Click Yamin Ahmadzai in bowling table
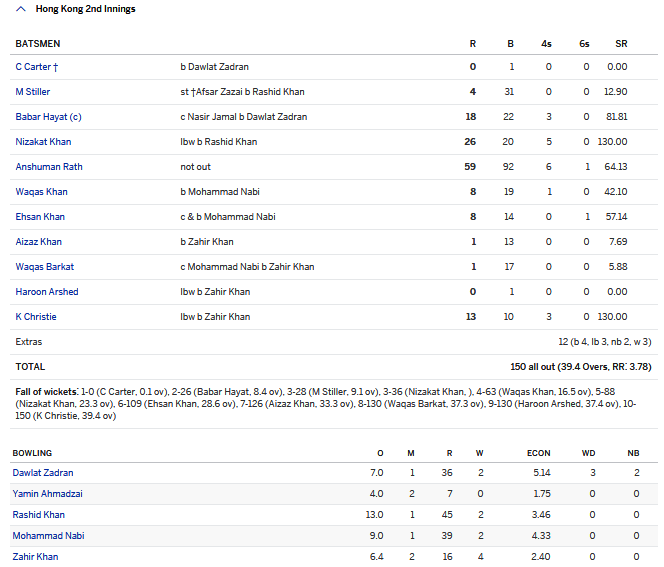 tap(47, 494)
